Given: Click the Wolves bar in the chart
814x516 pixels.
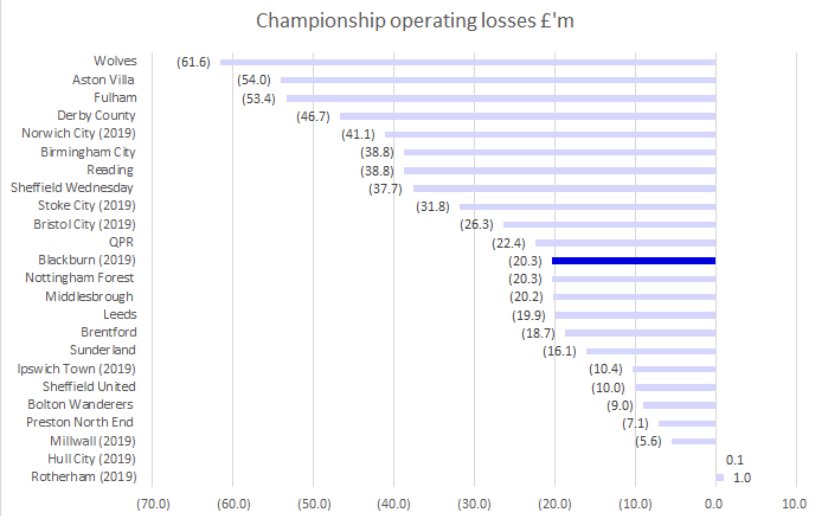Looking at the screenshot, I should (468, 62).
